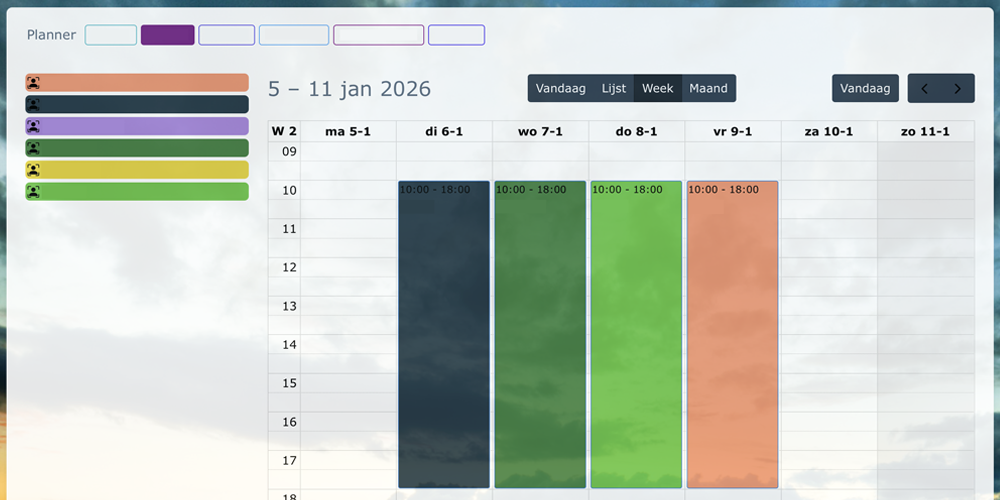Open the dark navy event on di 6-1
The image size is (1000, 500).
coord(444,335)
